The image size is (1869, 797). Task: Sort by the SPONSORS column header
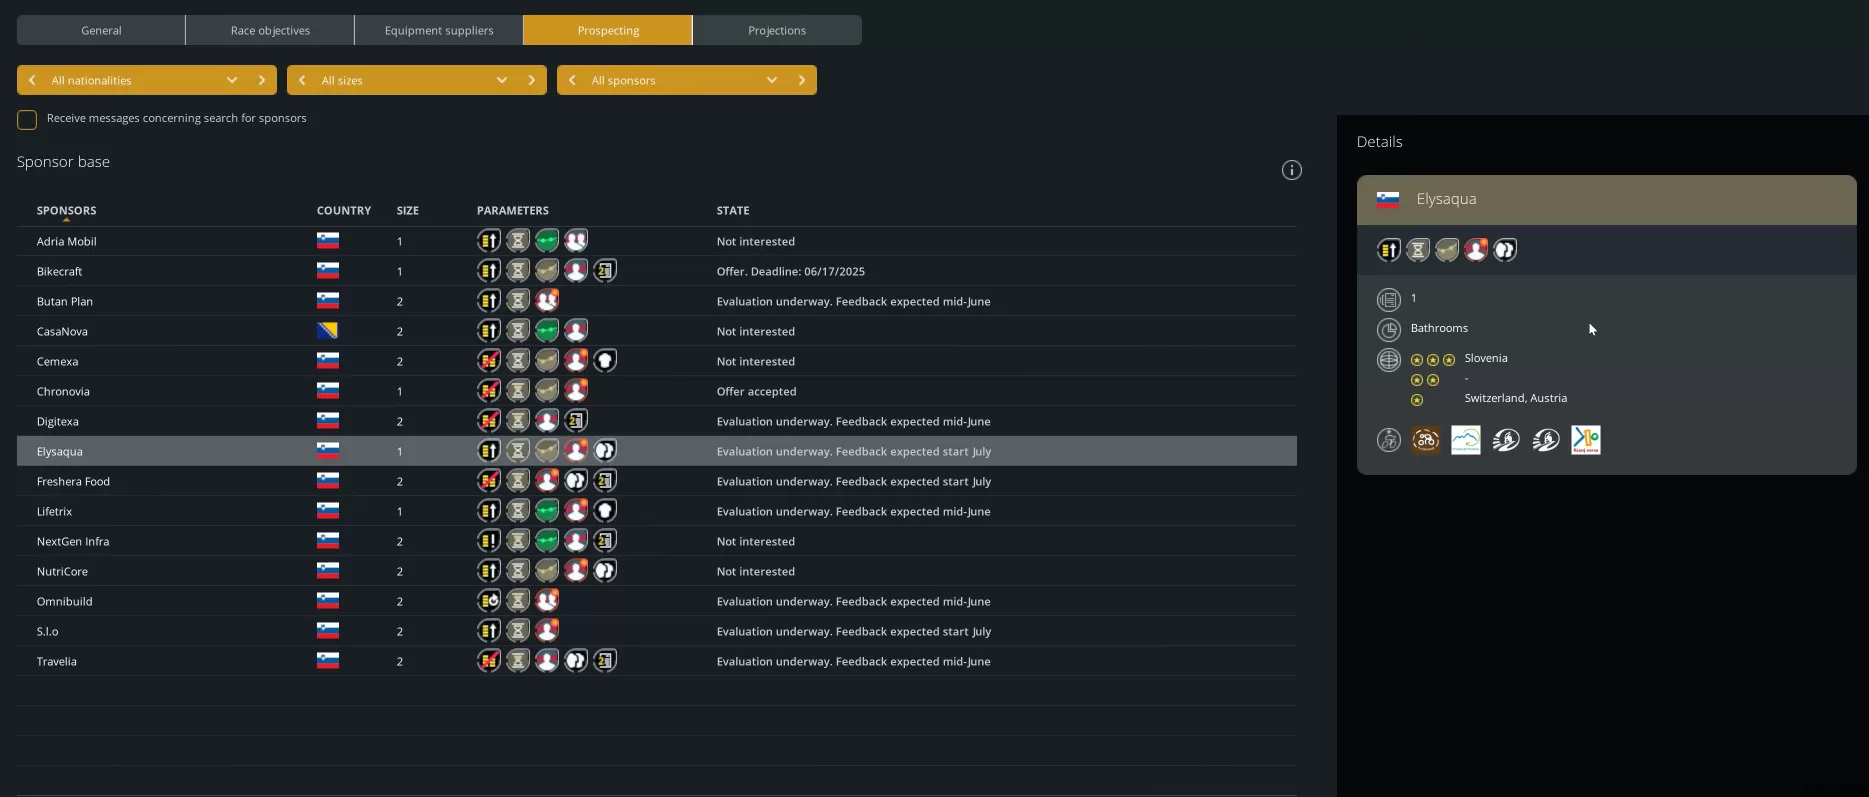click(x=67, y=211)
